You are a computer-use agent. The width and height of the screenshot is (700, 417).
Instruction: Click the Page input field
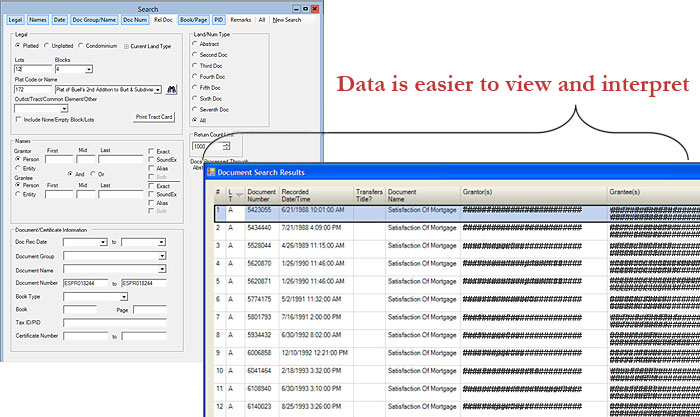click(x=150, y=309)
